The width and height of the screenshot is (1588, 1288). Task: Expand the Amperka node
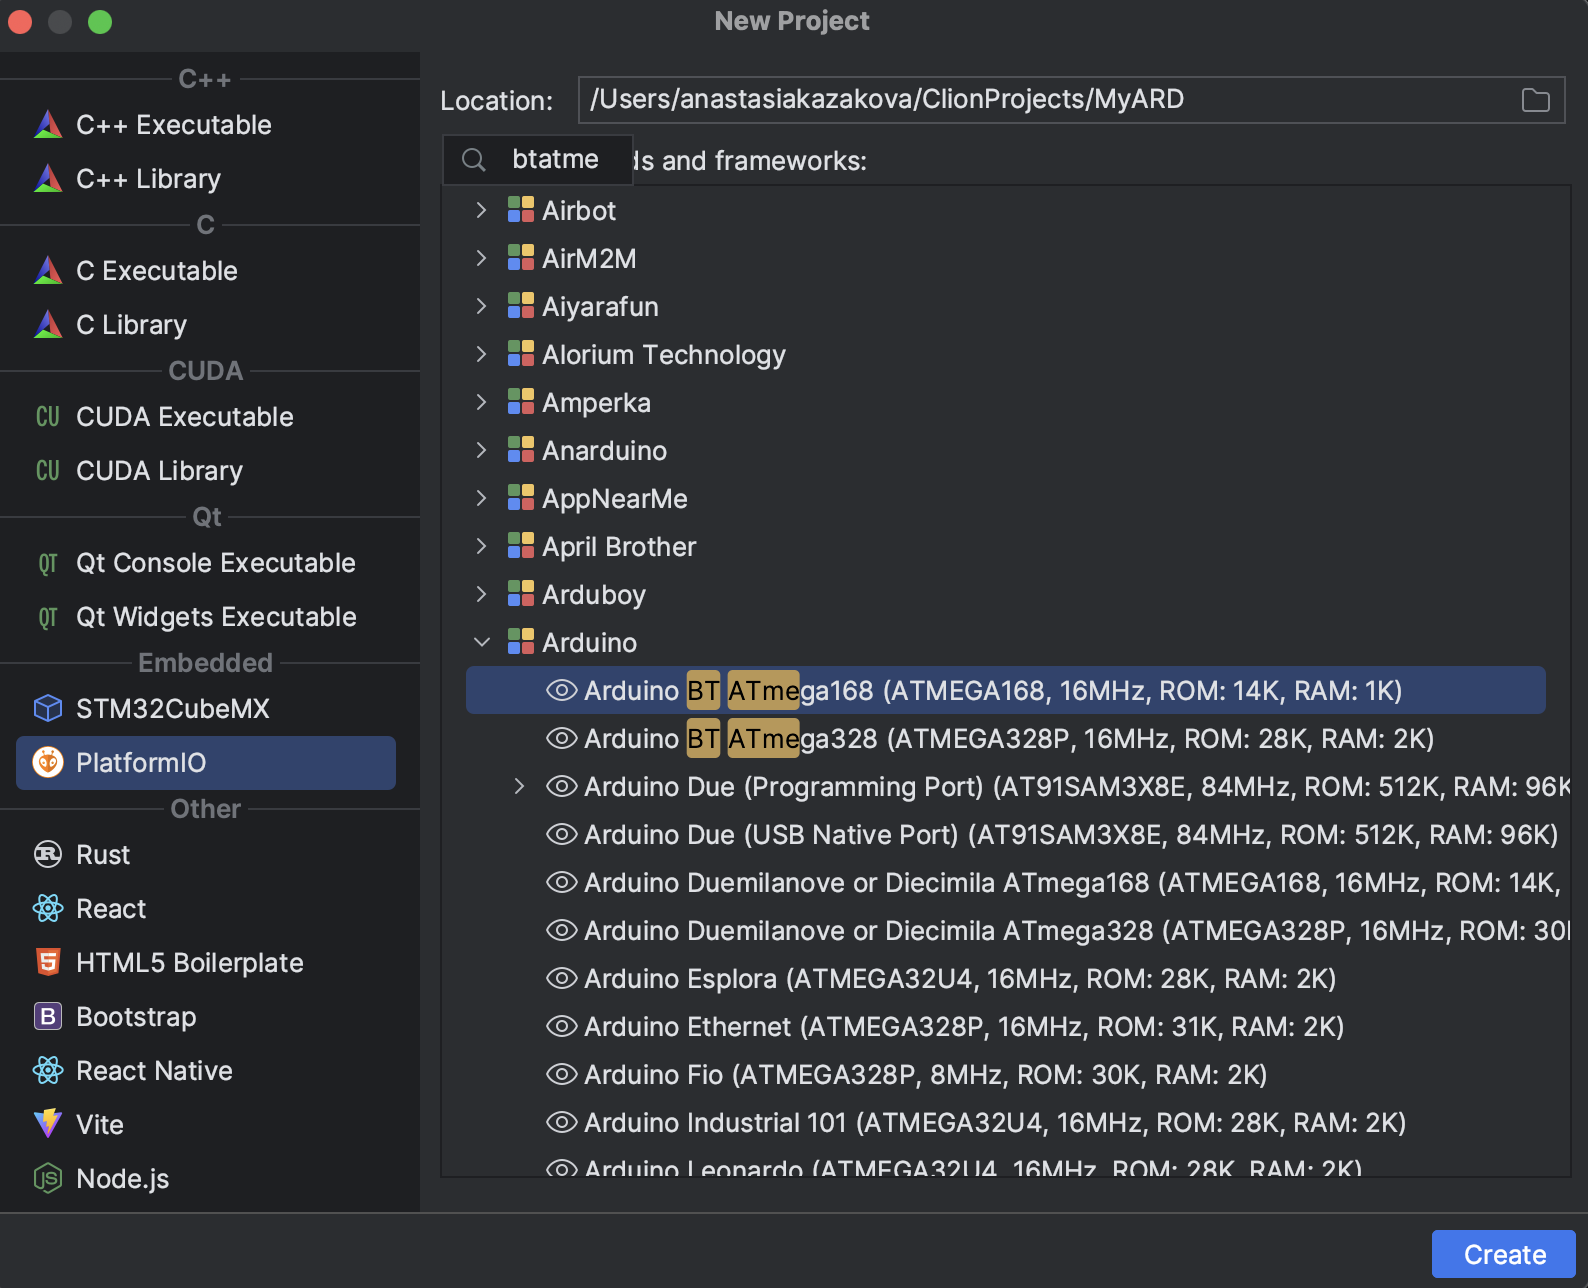tap(482, 402)
